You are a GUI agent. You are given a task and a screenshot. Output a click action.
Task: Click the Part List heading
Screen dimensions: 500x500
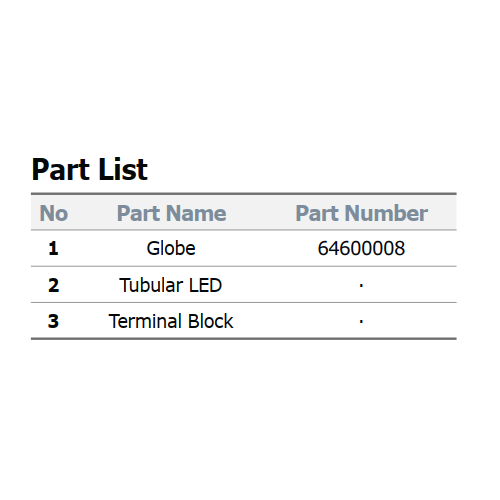(x=89, y=170)
